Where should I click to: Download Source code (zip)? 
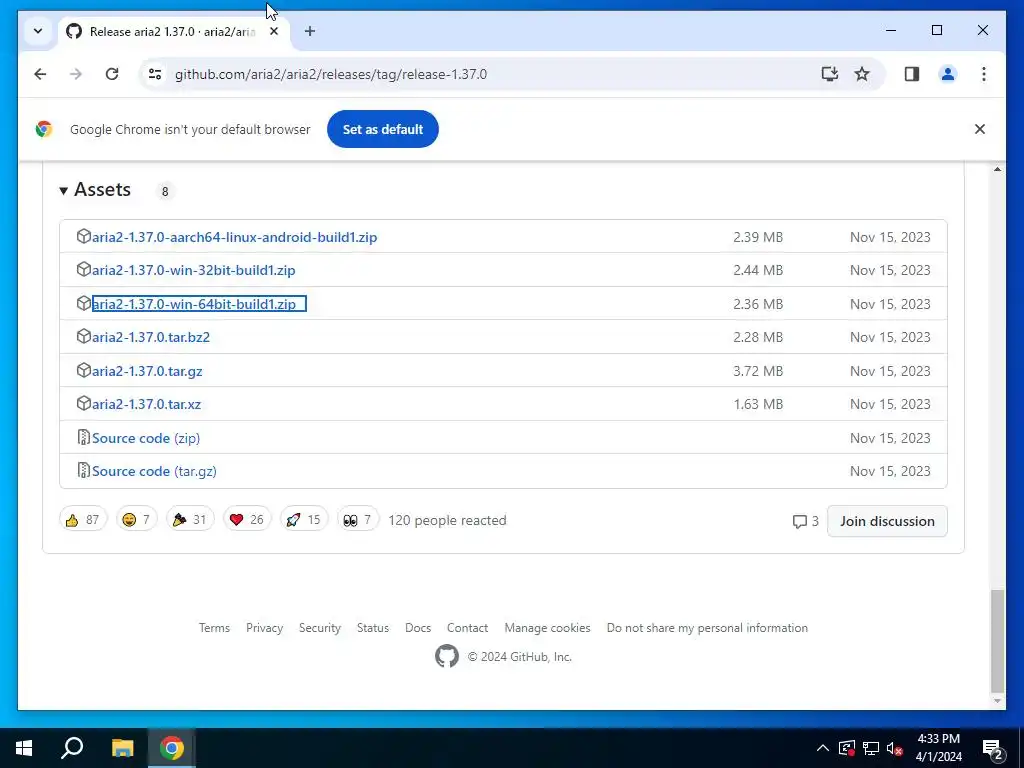point(146,438)
